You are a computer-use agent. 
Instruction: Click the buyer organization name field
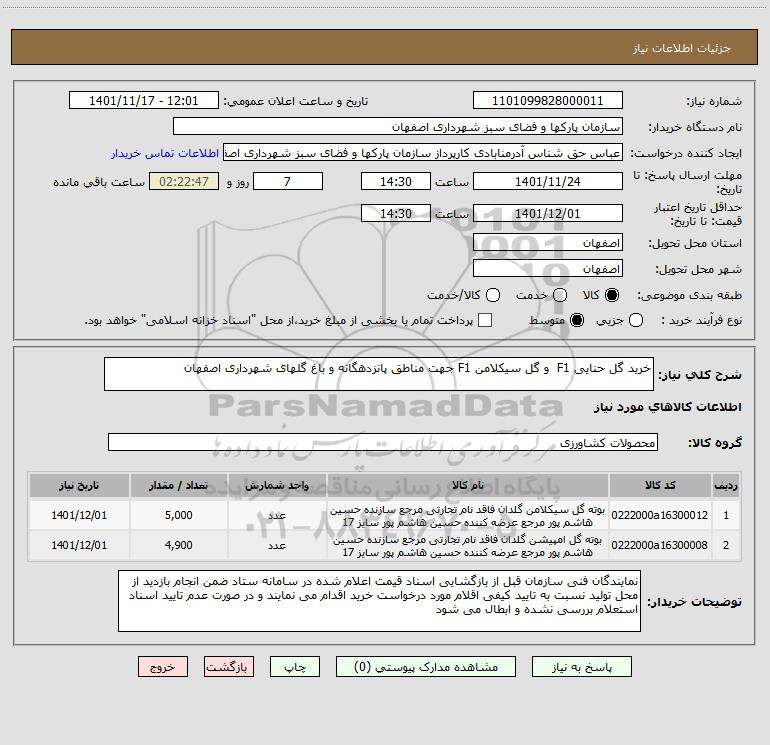coord(398,127)
